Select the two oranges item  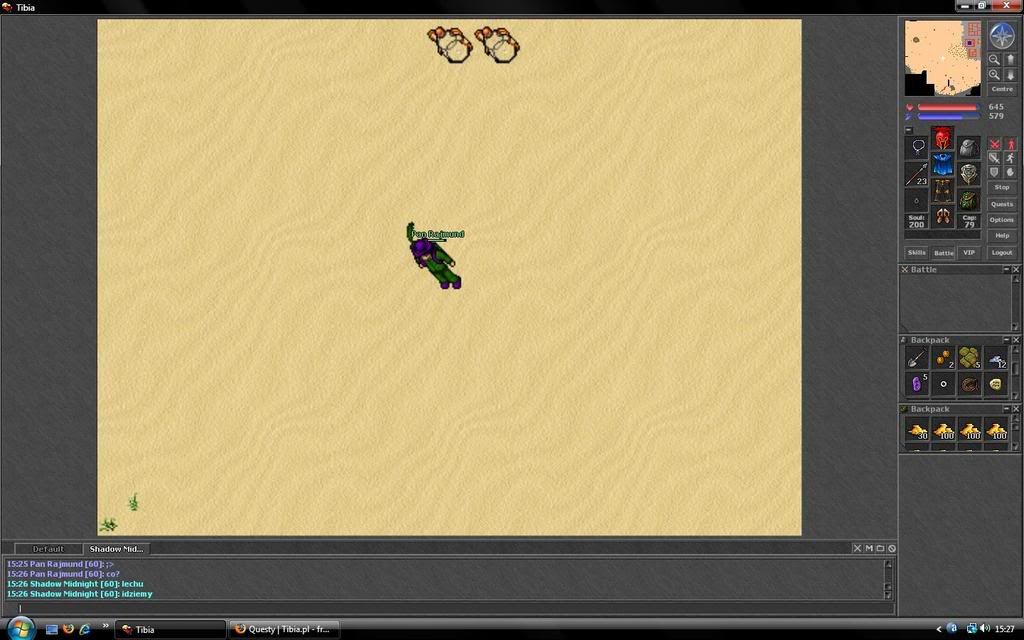(943, 358)
